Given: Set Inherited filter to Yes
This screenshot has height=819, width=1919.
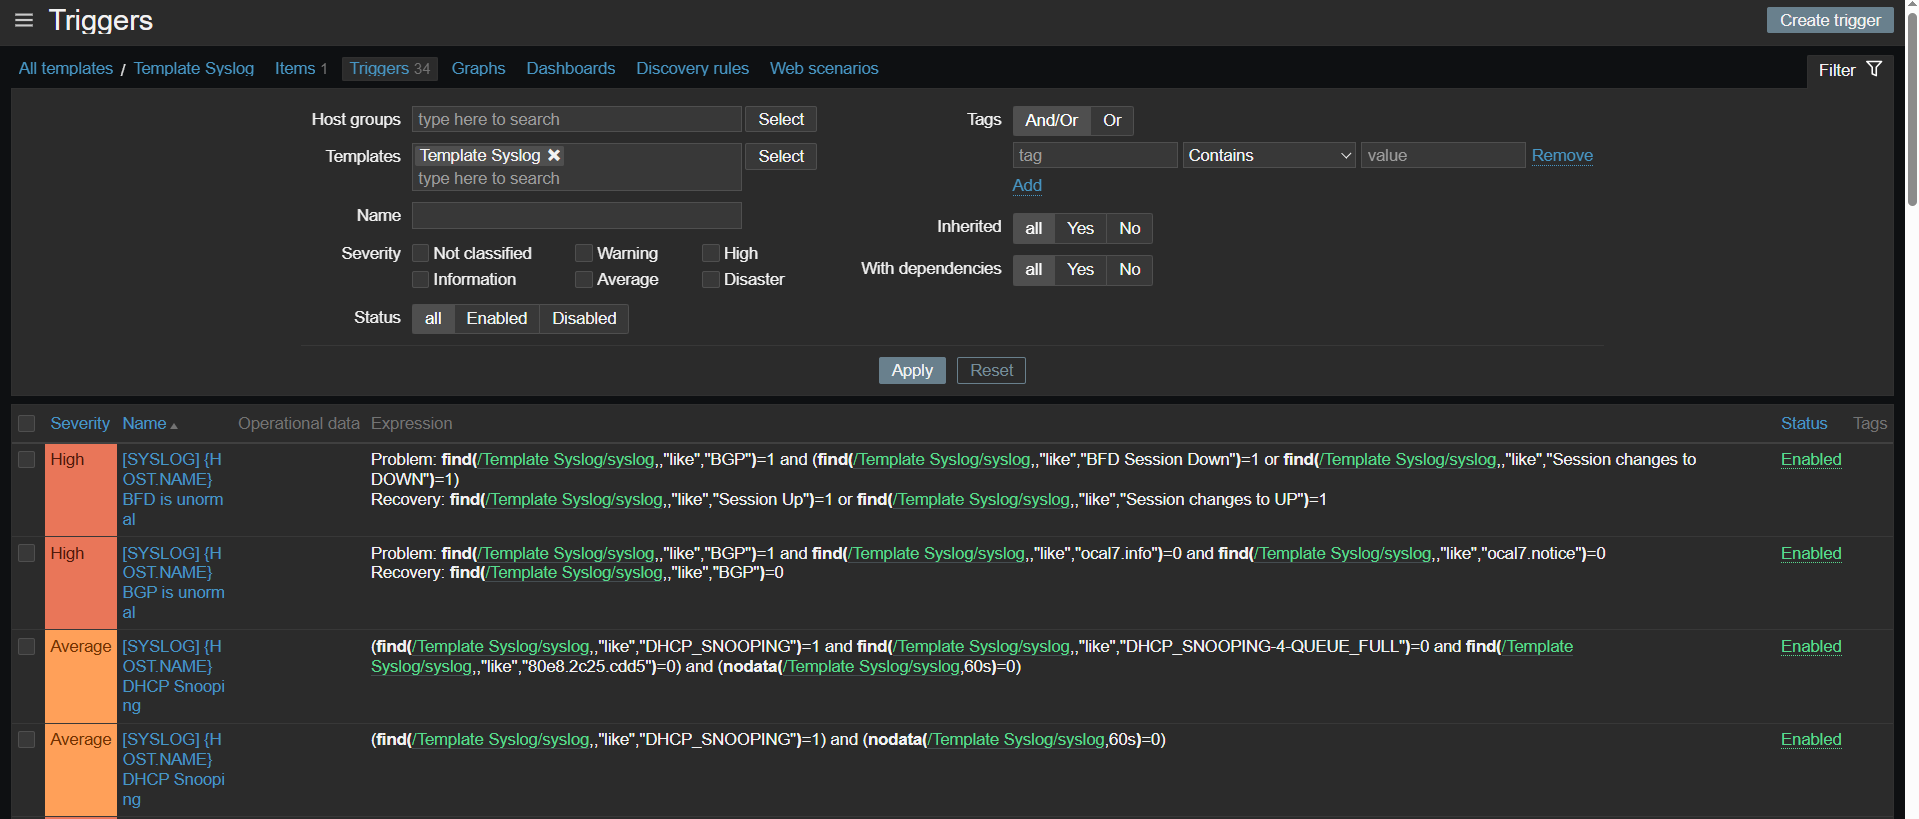Looking at the screenshot, I should [1080, 228].
